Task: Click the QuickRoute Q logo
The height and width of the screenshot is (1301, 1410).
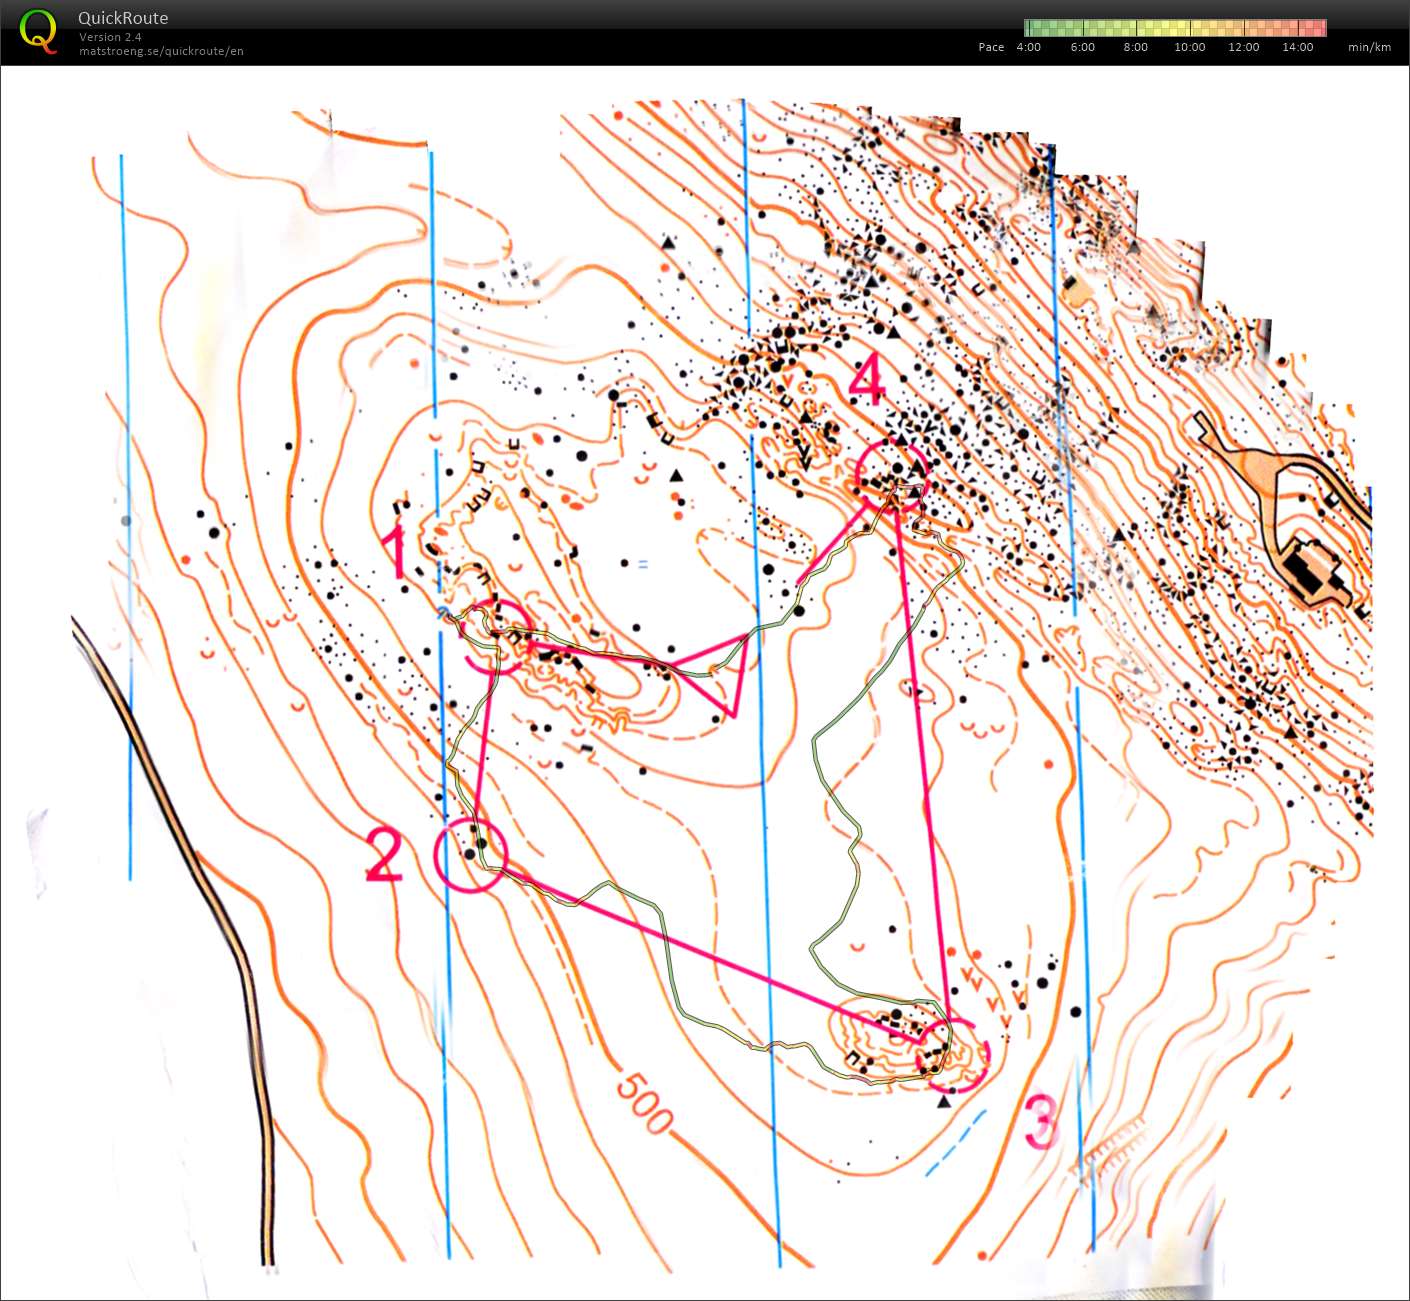Action: pos(38,30)
